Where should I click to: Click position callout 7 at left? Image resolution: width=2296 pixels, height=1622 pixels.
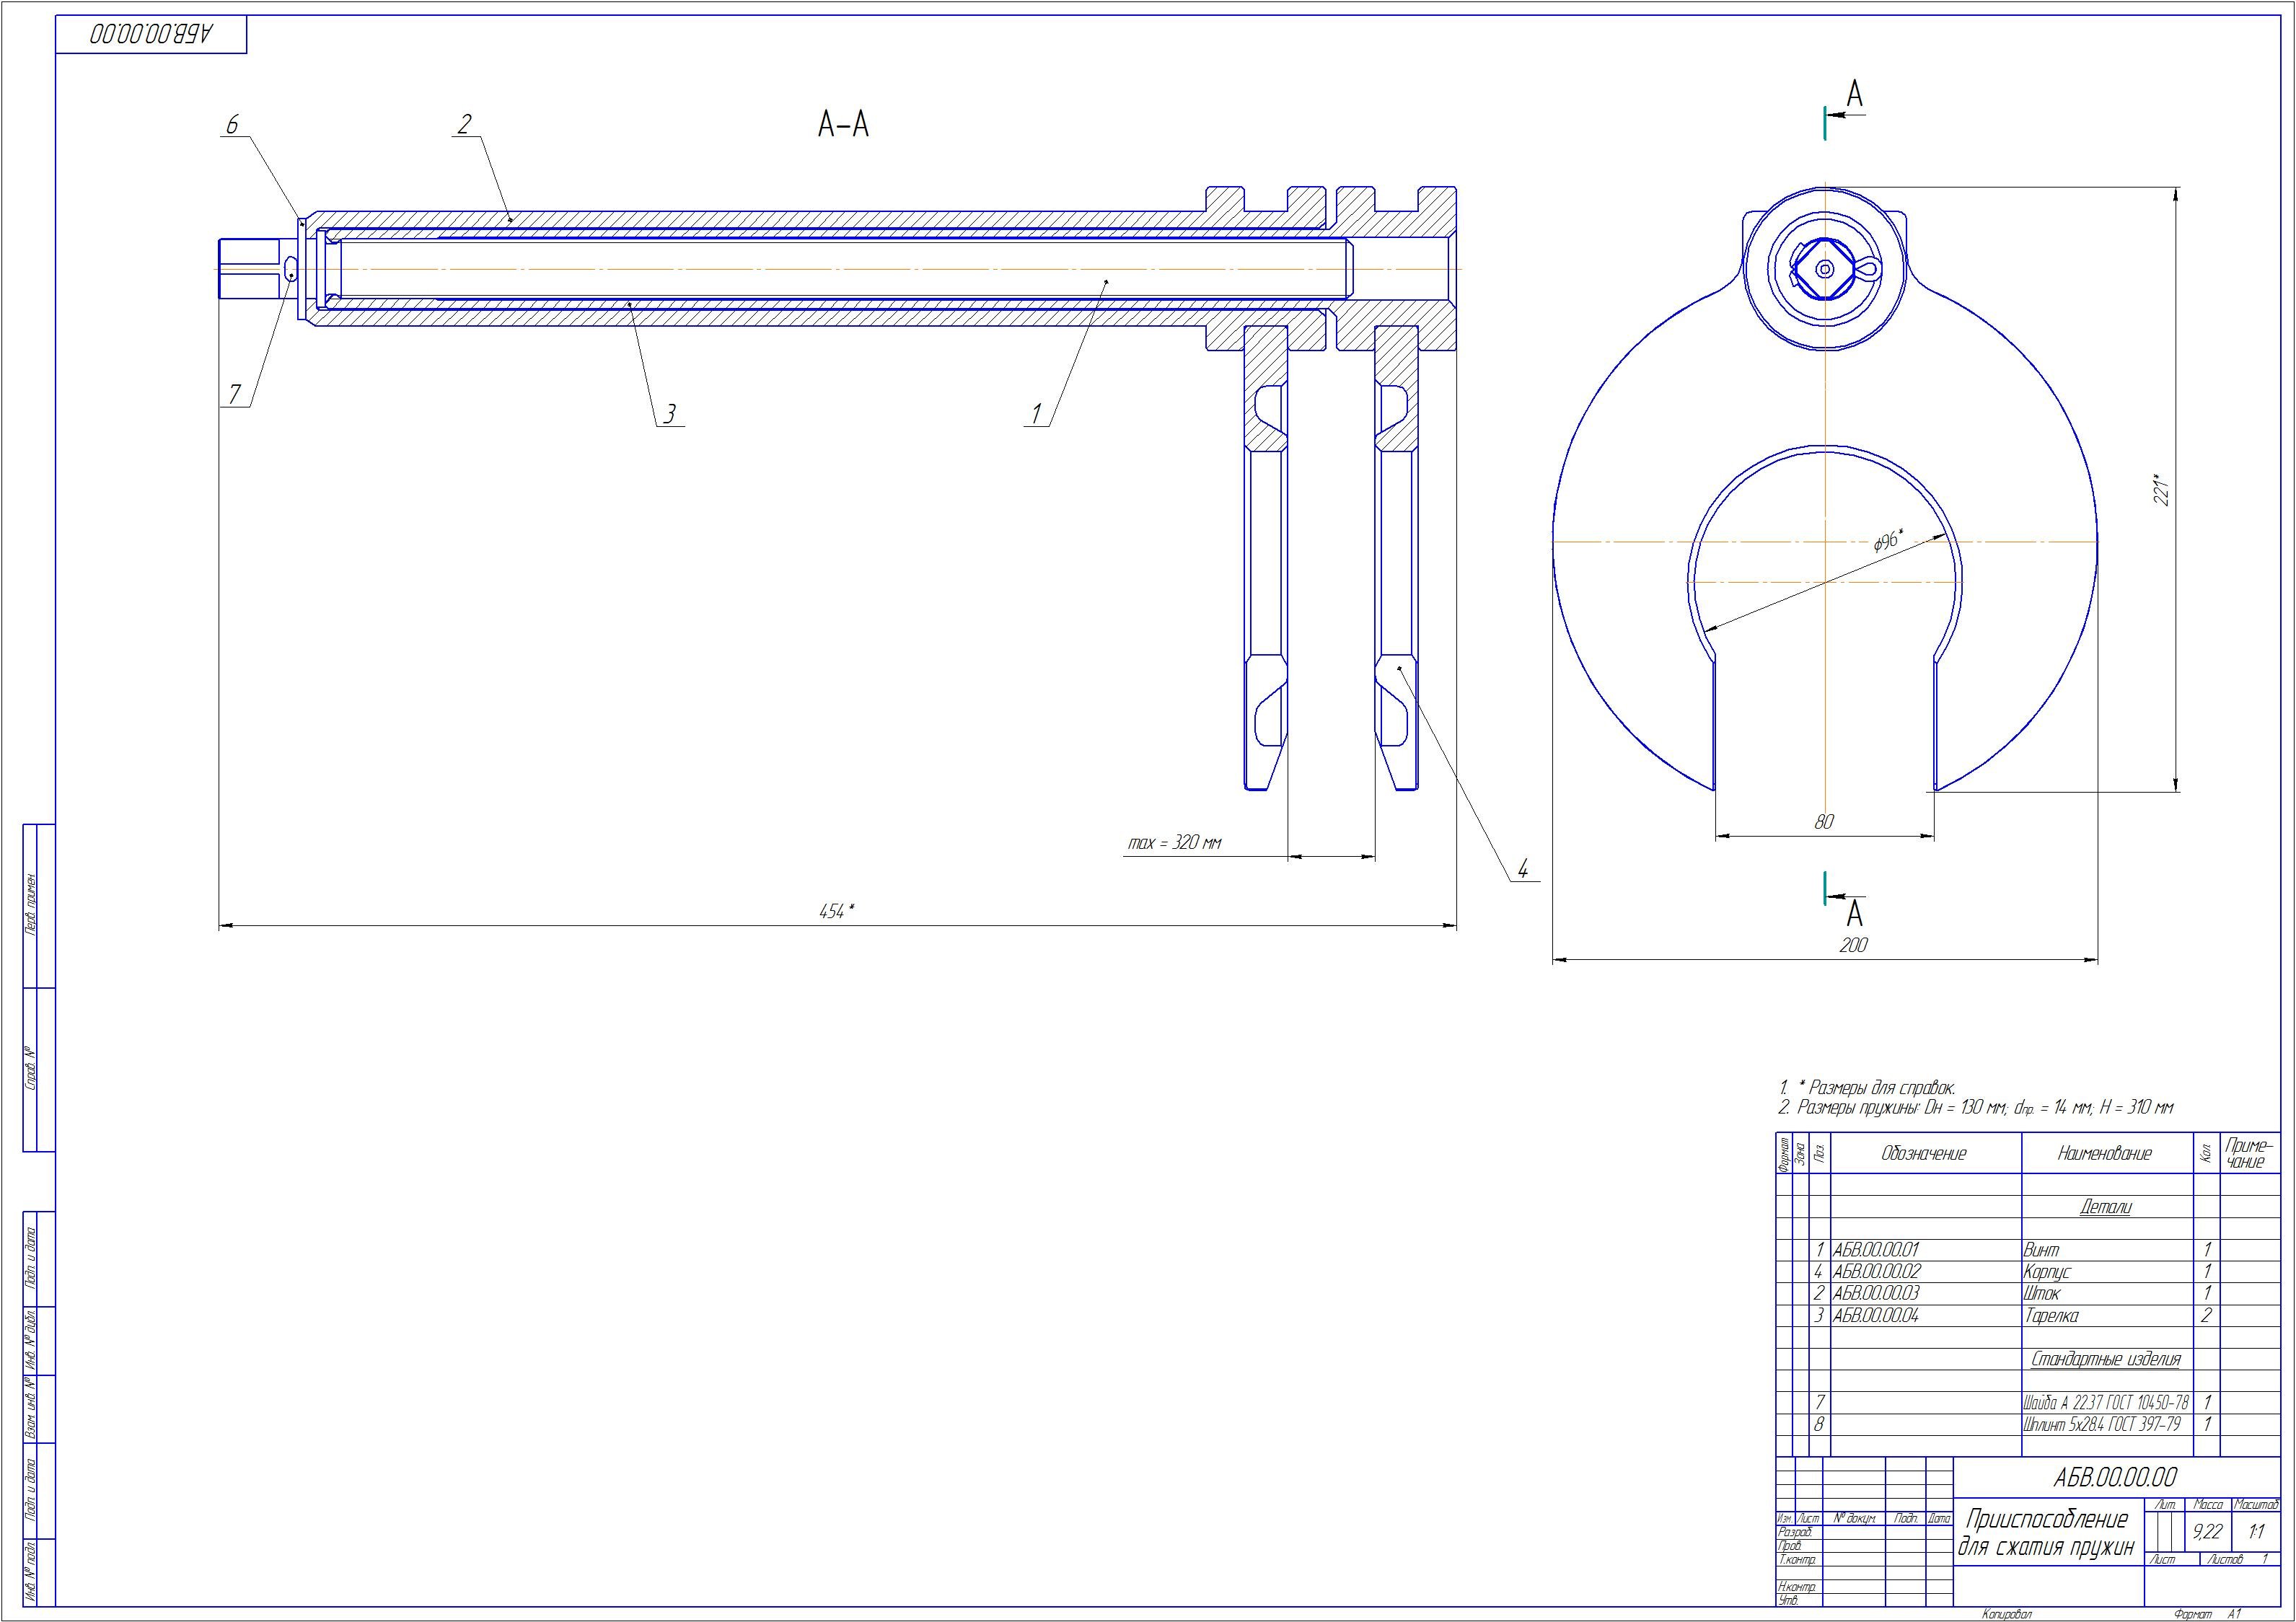click(235, 395)
